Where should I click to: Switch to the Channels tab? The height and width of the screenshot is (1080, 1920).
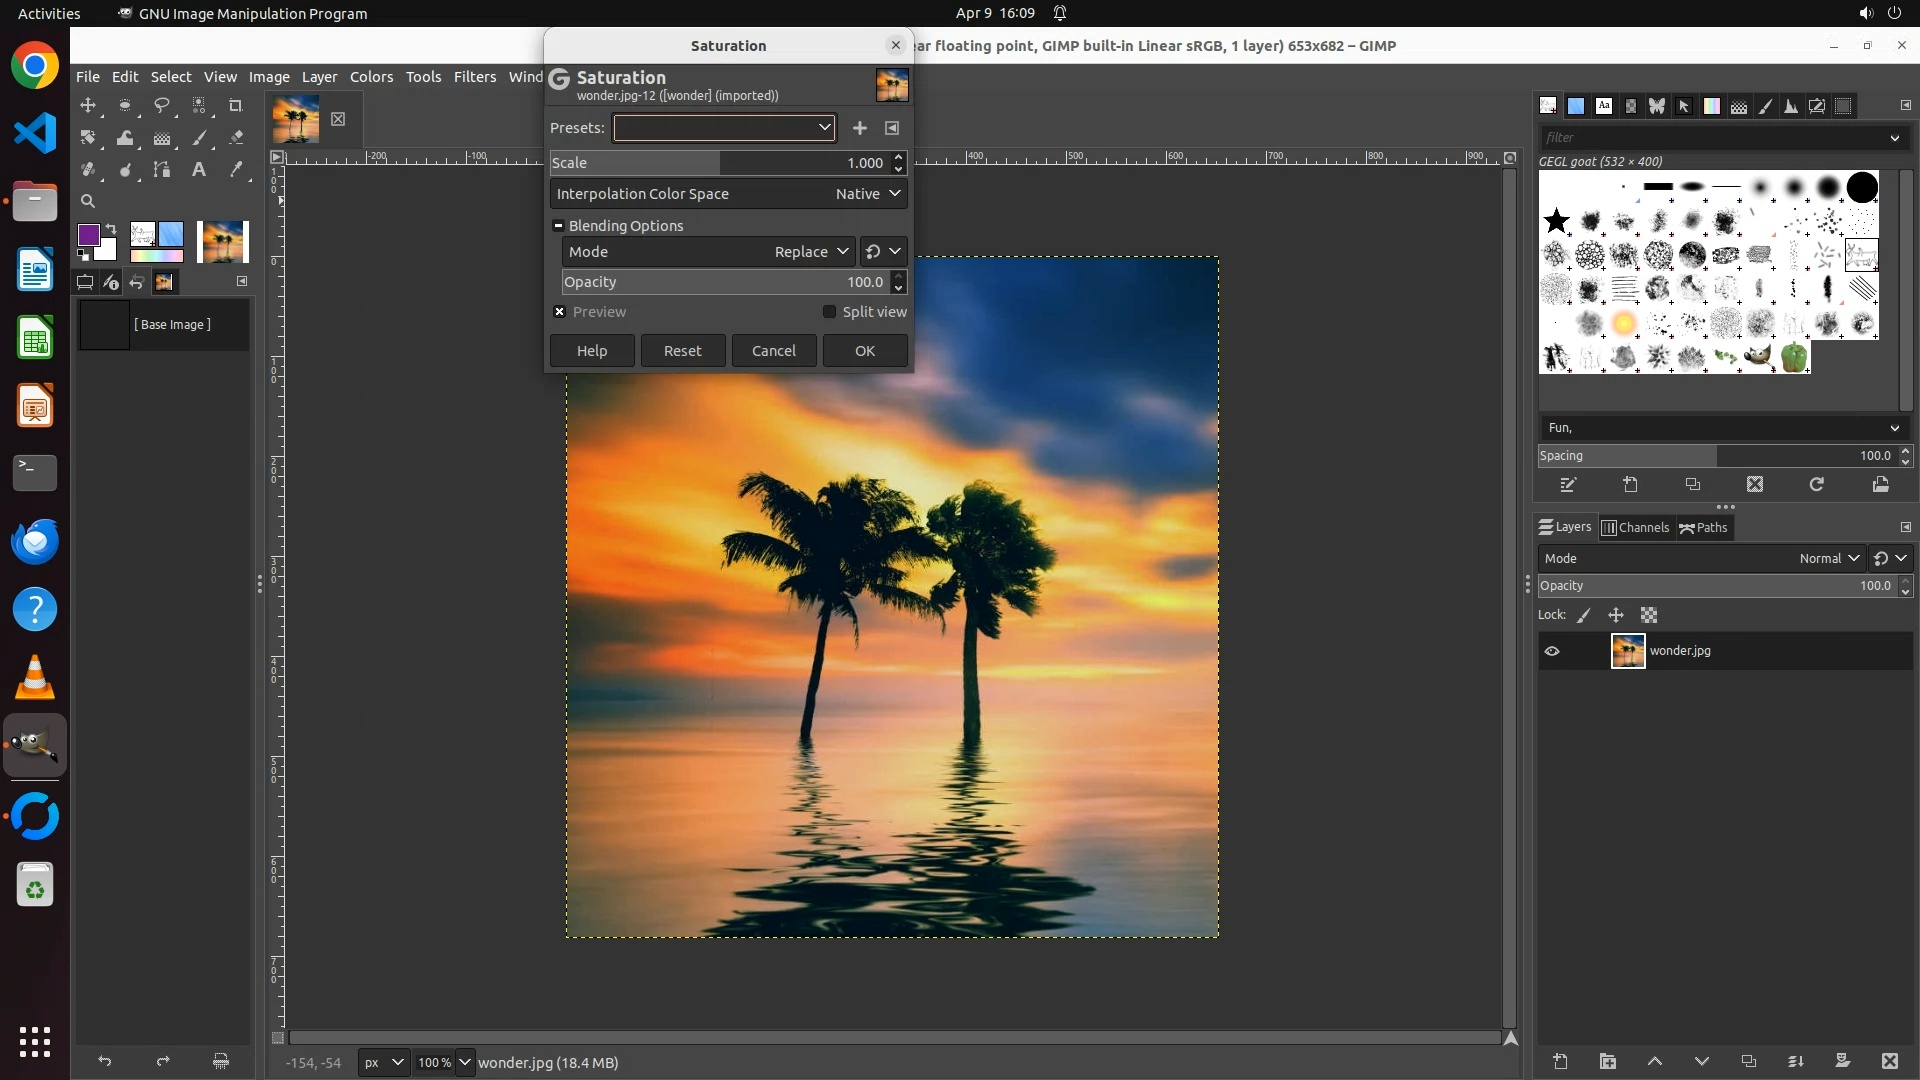click(x=1635, y=528)
